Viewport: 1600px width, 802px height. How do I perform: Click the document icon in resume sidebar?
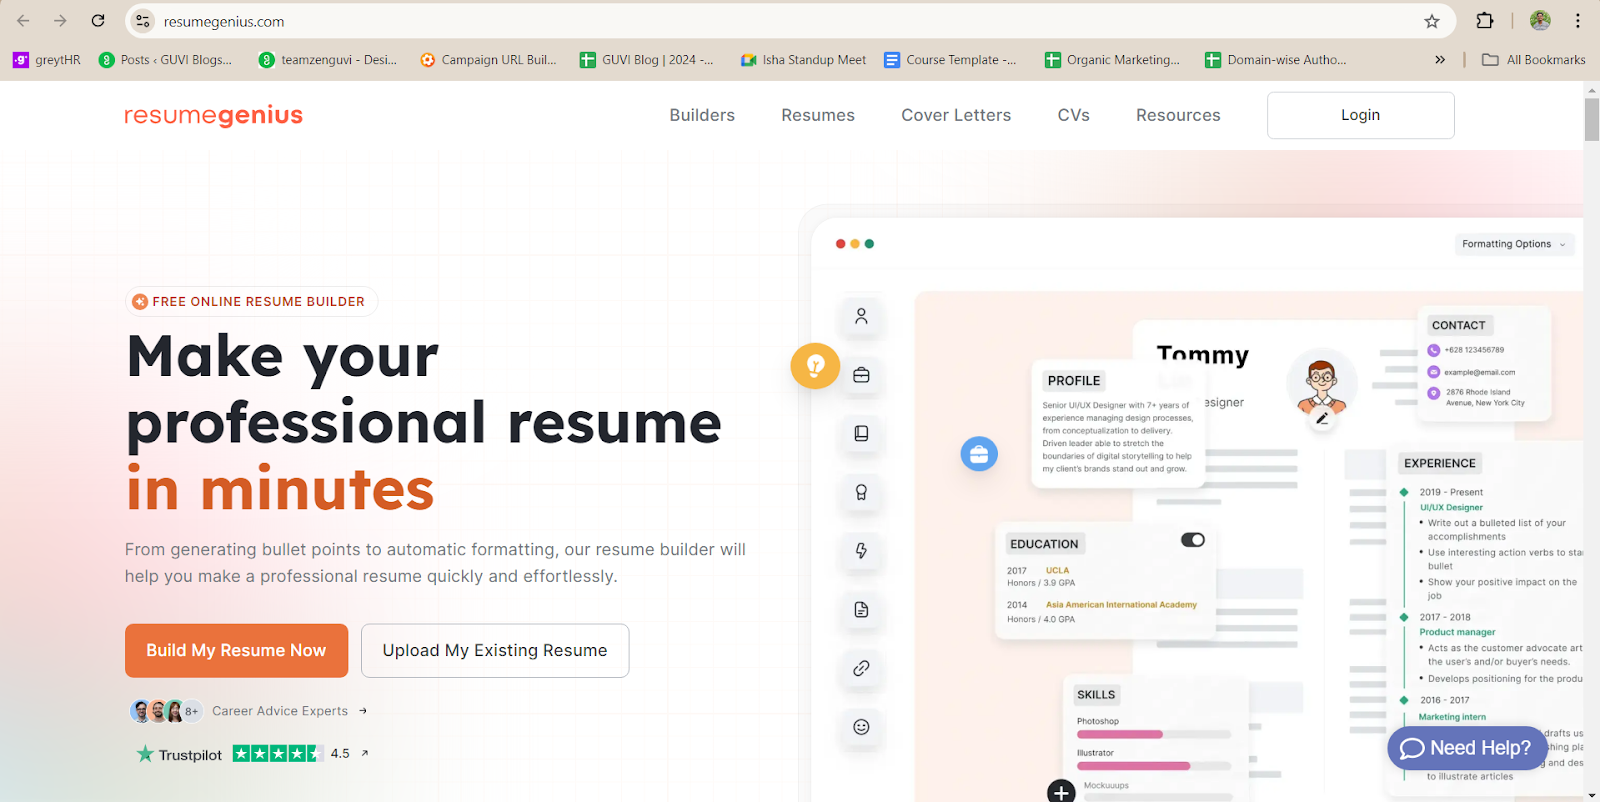coord(861,610)
